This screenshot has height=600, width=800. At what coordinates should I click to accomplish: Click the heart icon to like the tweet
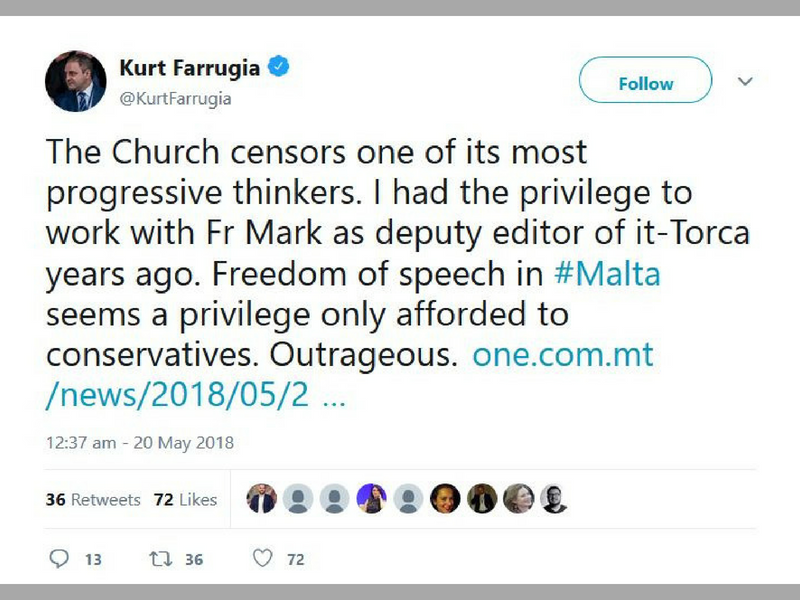pyautogui.click(x=262, y=559)
